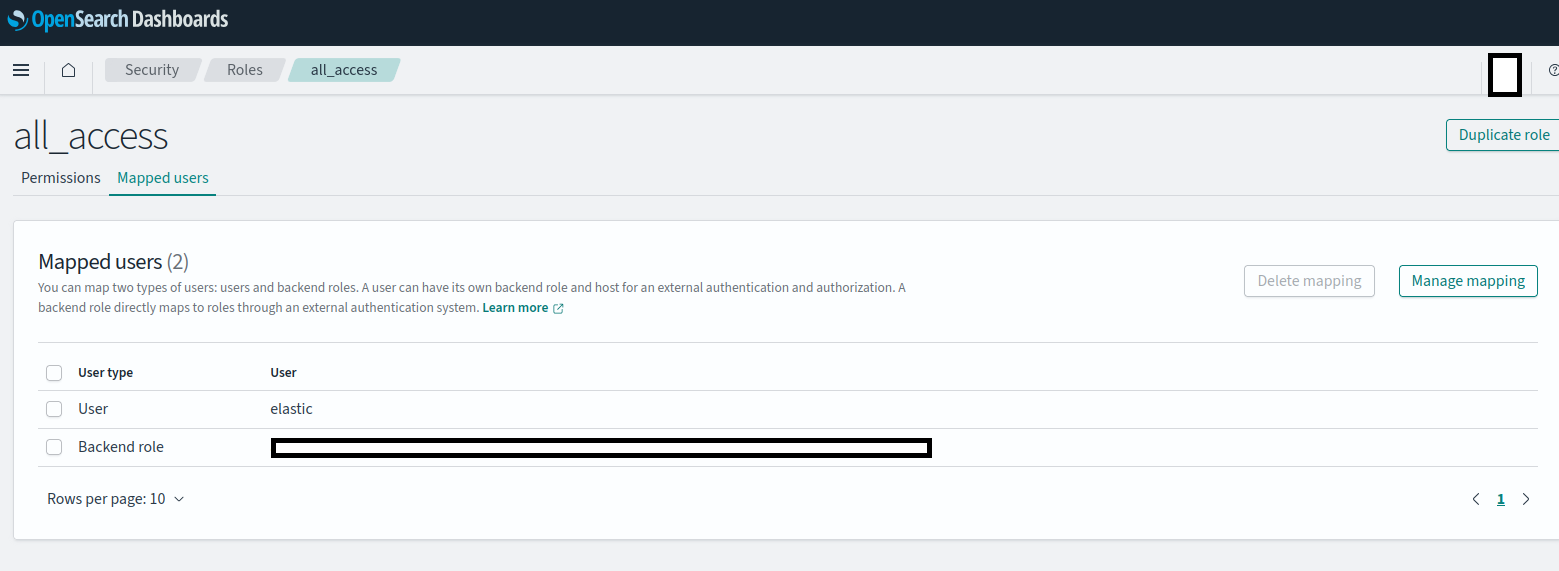
Task: Select the Backend role row checkbox
Action: coord(54,447)
